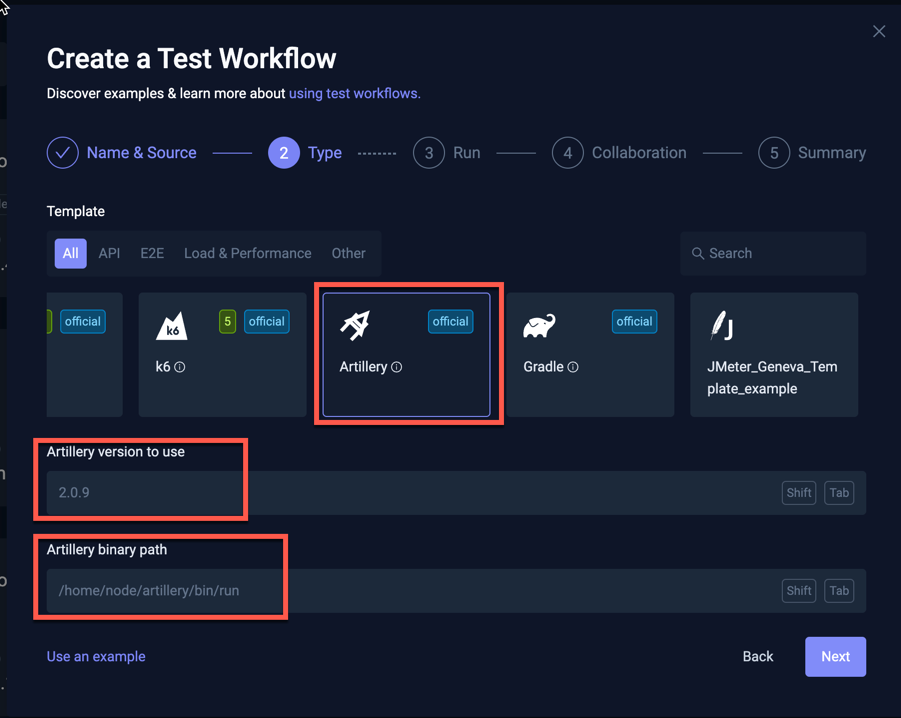901x718 pixels.
Task: Select the Artillery rocket template icon
Action: tap(356, 325)
